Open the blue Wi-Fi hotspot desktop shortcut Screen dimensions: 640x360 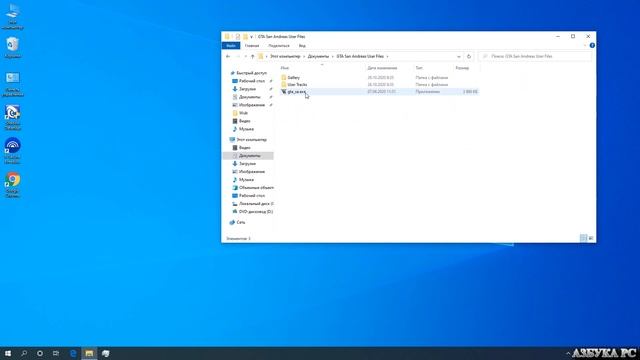click(x=13, y=151)
